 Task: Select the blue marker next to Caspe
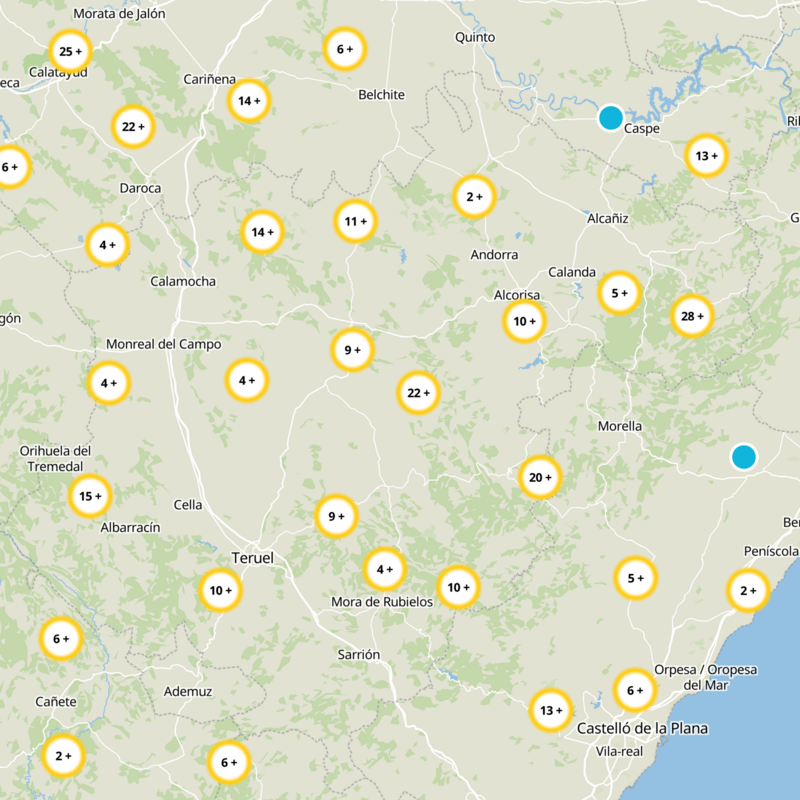pos(611,117)
